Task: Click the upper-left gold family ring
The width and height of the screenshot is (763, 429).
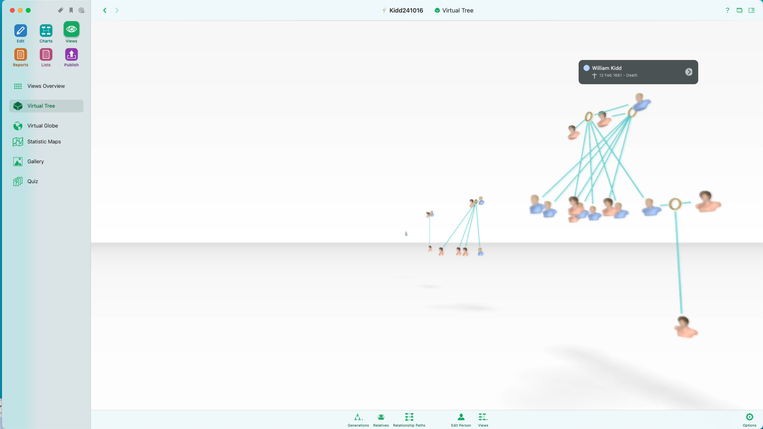Action: (x=589, y=117)
